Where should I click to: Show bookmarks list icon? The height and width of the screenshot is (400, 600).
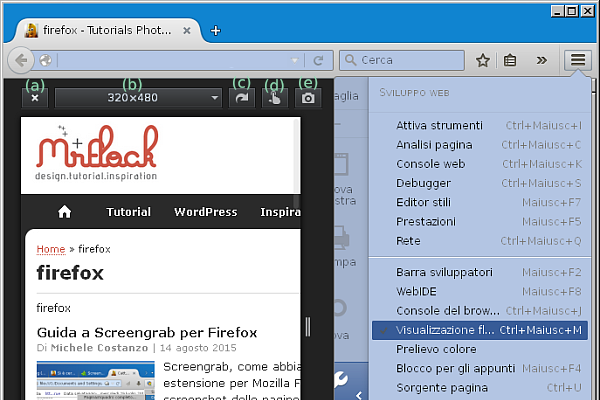[x=511, y=60]
